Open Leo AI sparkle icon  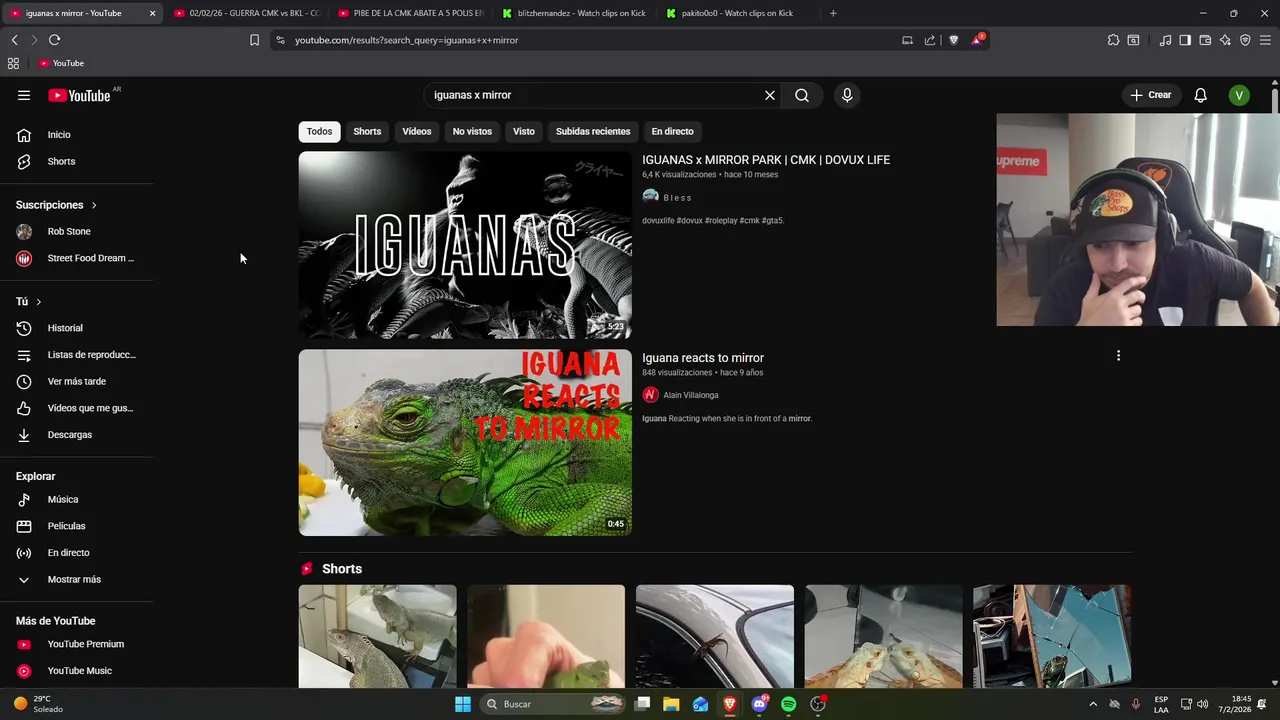(x=1225, y=40)
